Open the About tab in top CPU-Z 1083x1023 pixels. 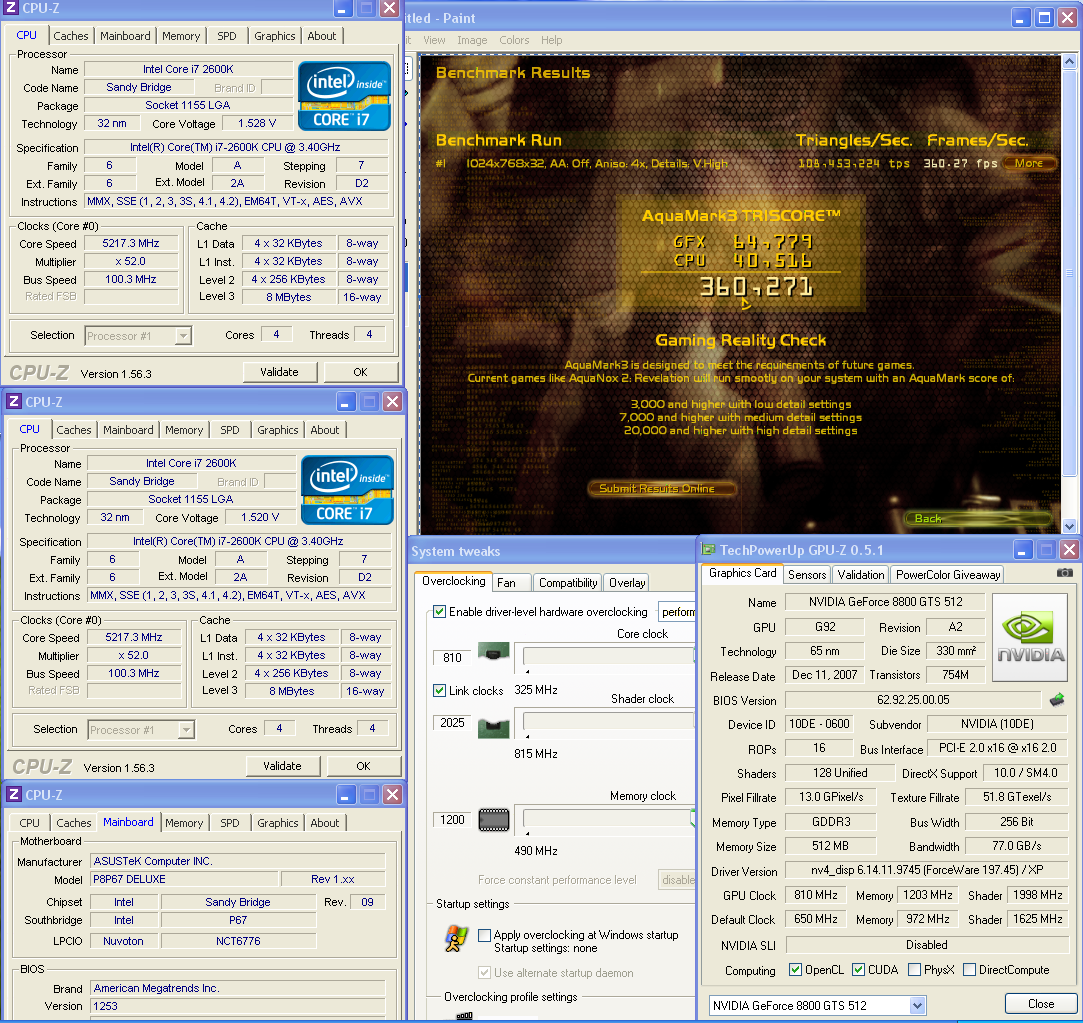click(x=322, y=36)
